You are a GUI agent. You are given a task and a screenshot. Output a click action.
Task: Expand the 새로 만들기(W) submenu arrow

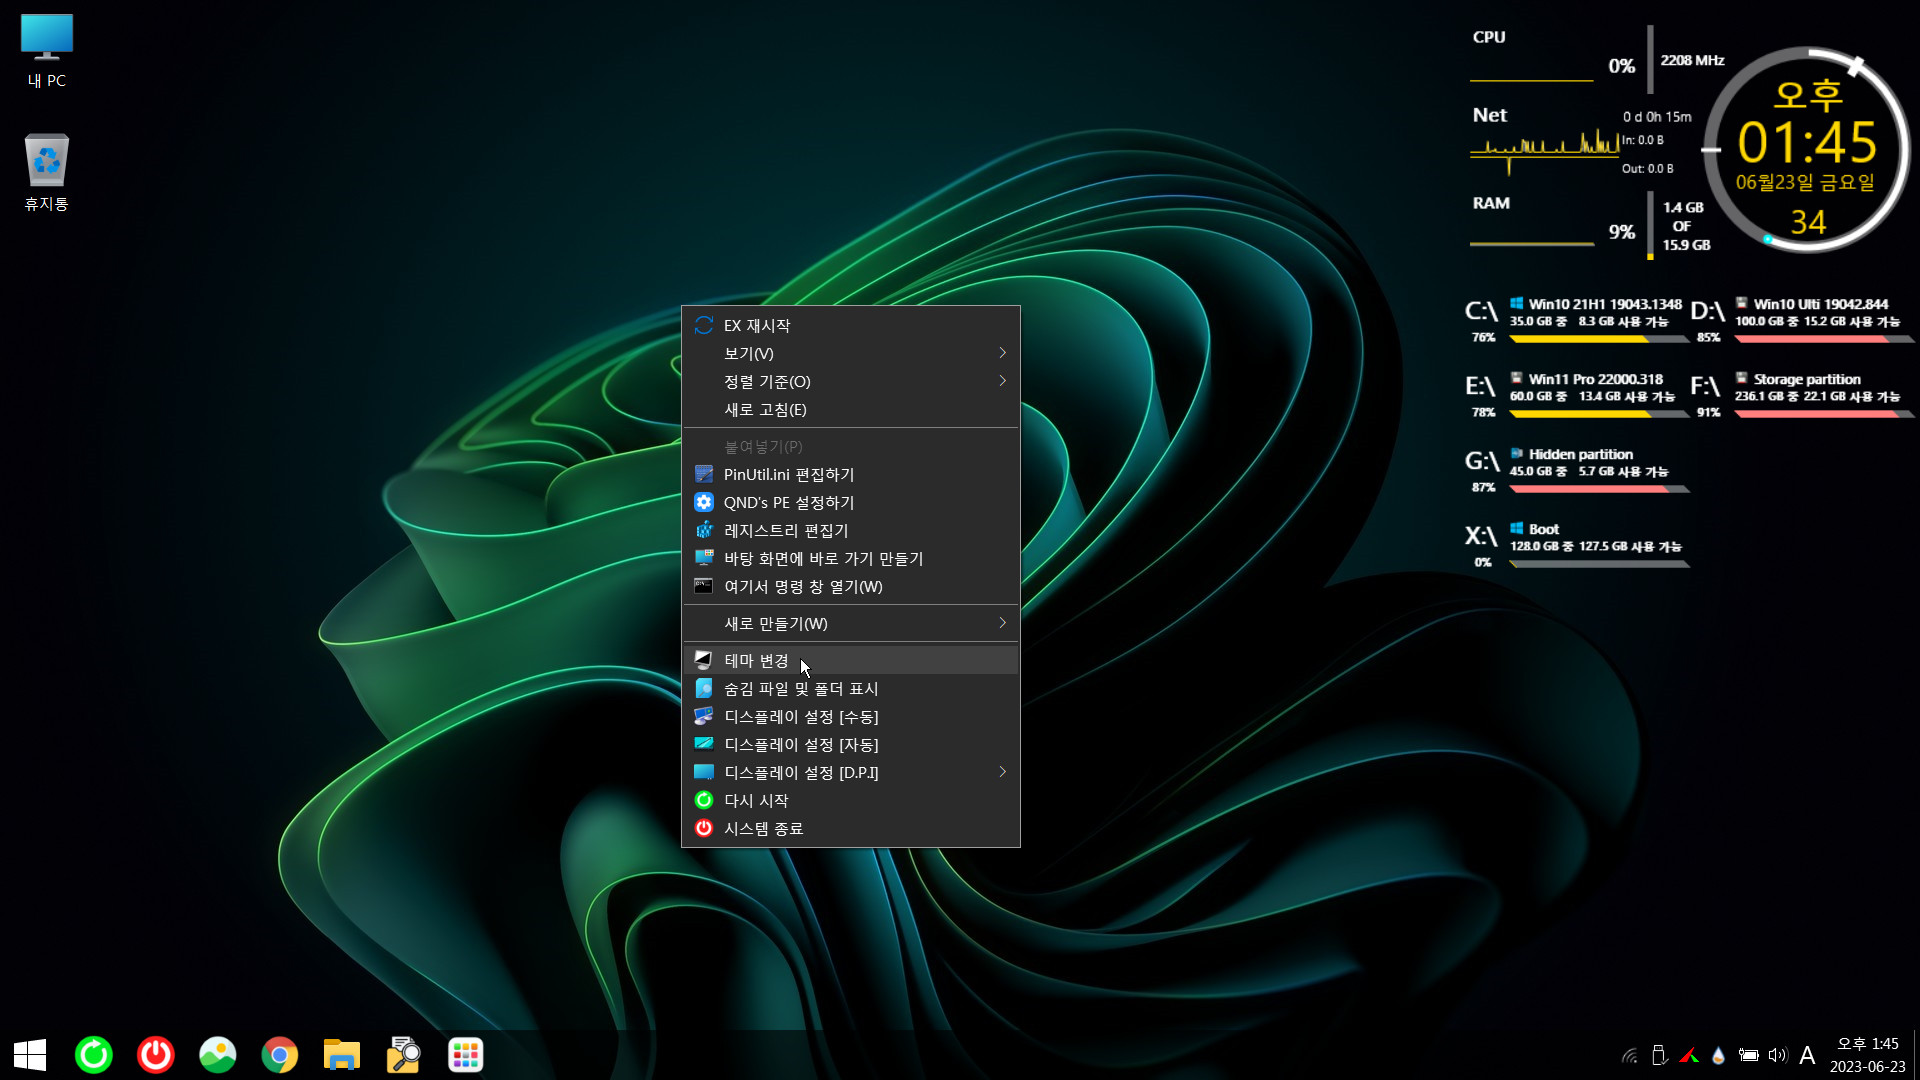1002,623
